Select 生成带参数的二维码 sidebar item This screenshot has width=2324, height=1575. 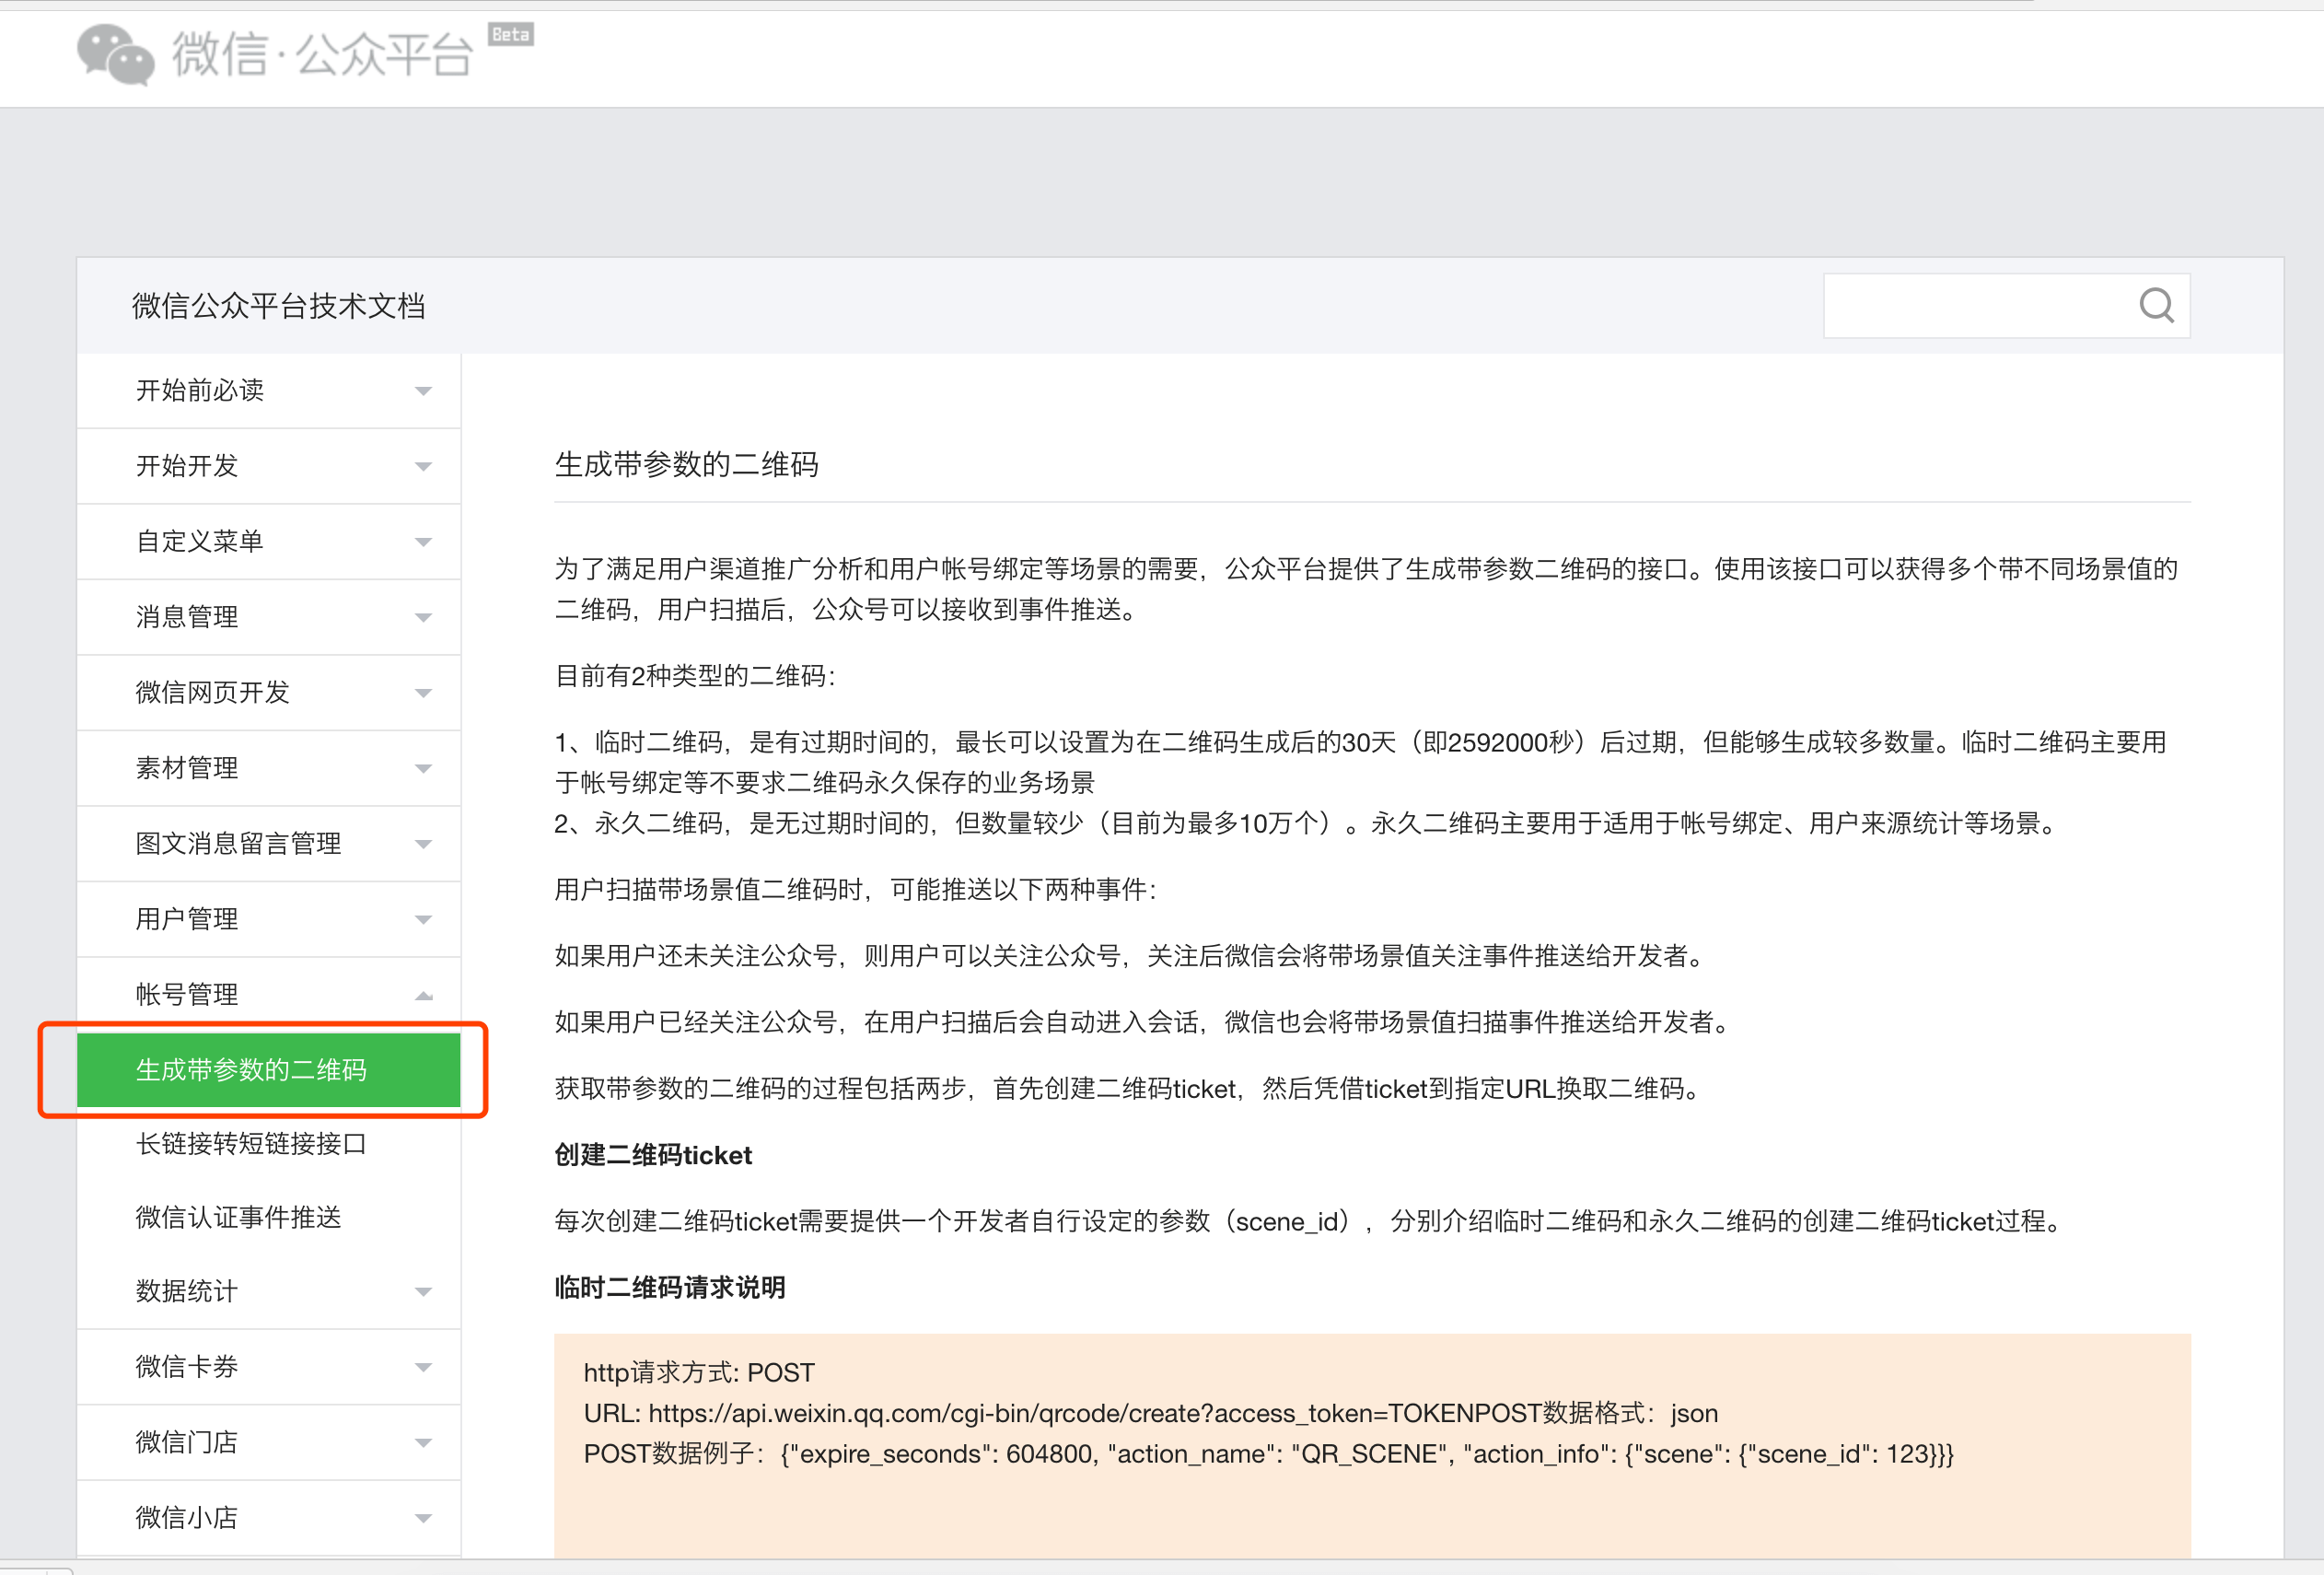(252, 1070)
